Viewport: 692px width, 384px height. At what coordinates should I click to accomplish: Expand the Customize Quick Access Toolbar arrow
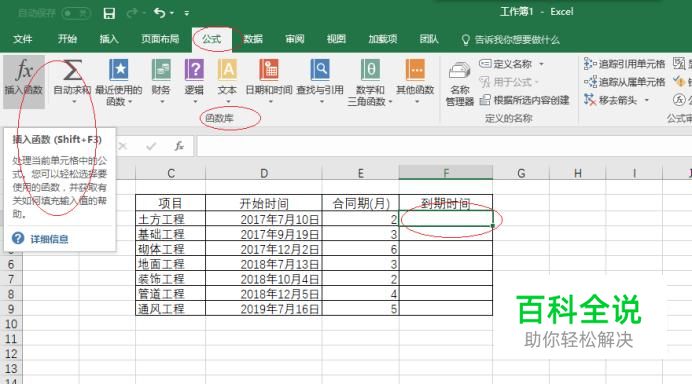187,13
